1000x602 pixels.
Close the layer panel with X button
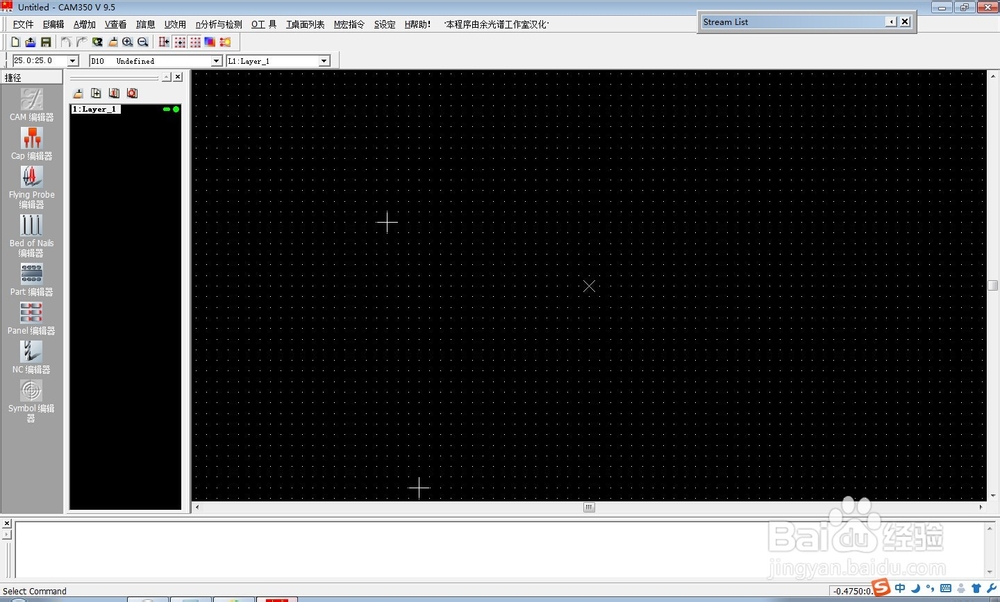coord(178,77)
